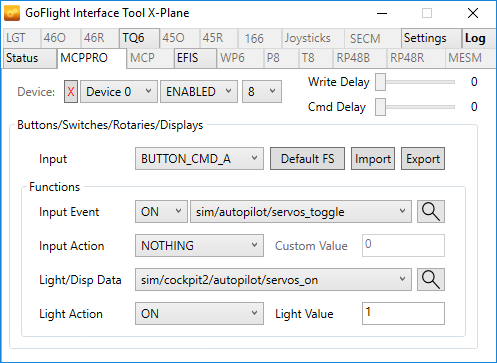This screenshot has width=497, height=363.
Task: Open the Device 0 dropdown
Action: pos(119,91)
